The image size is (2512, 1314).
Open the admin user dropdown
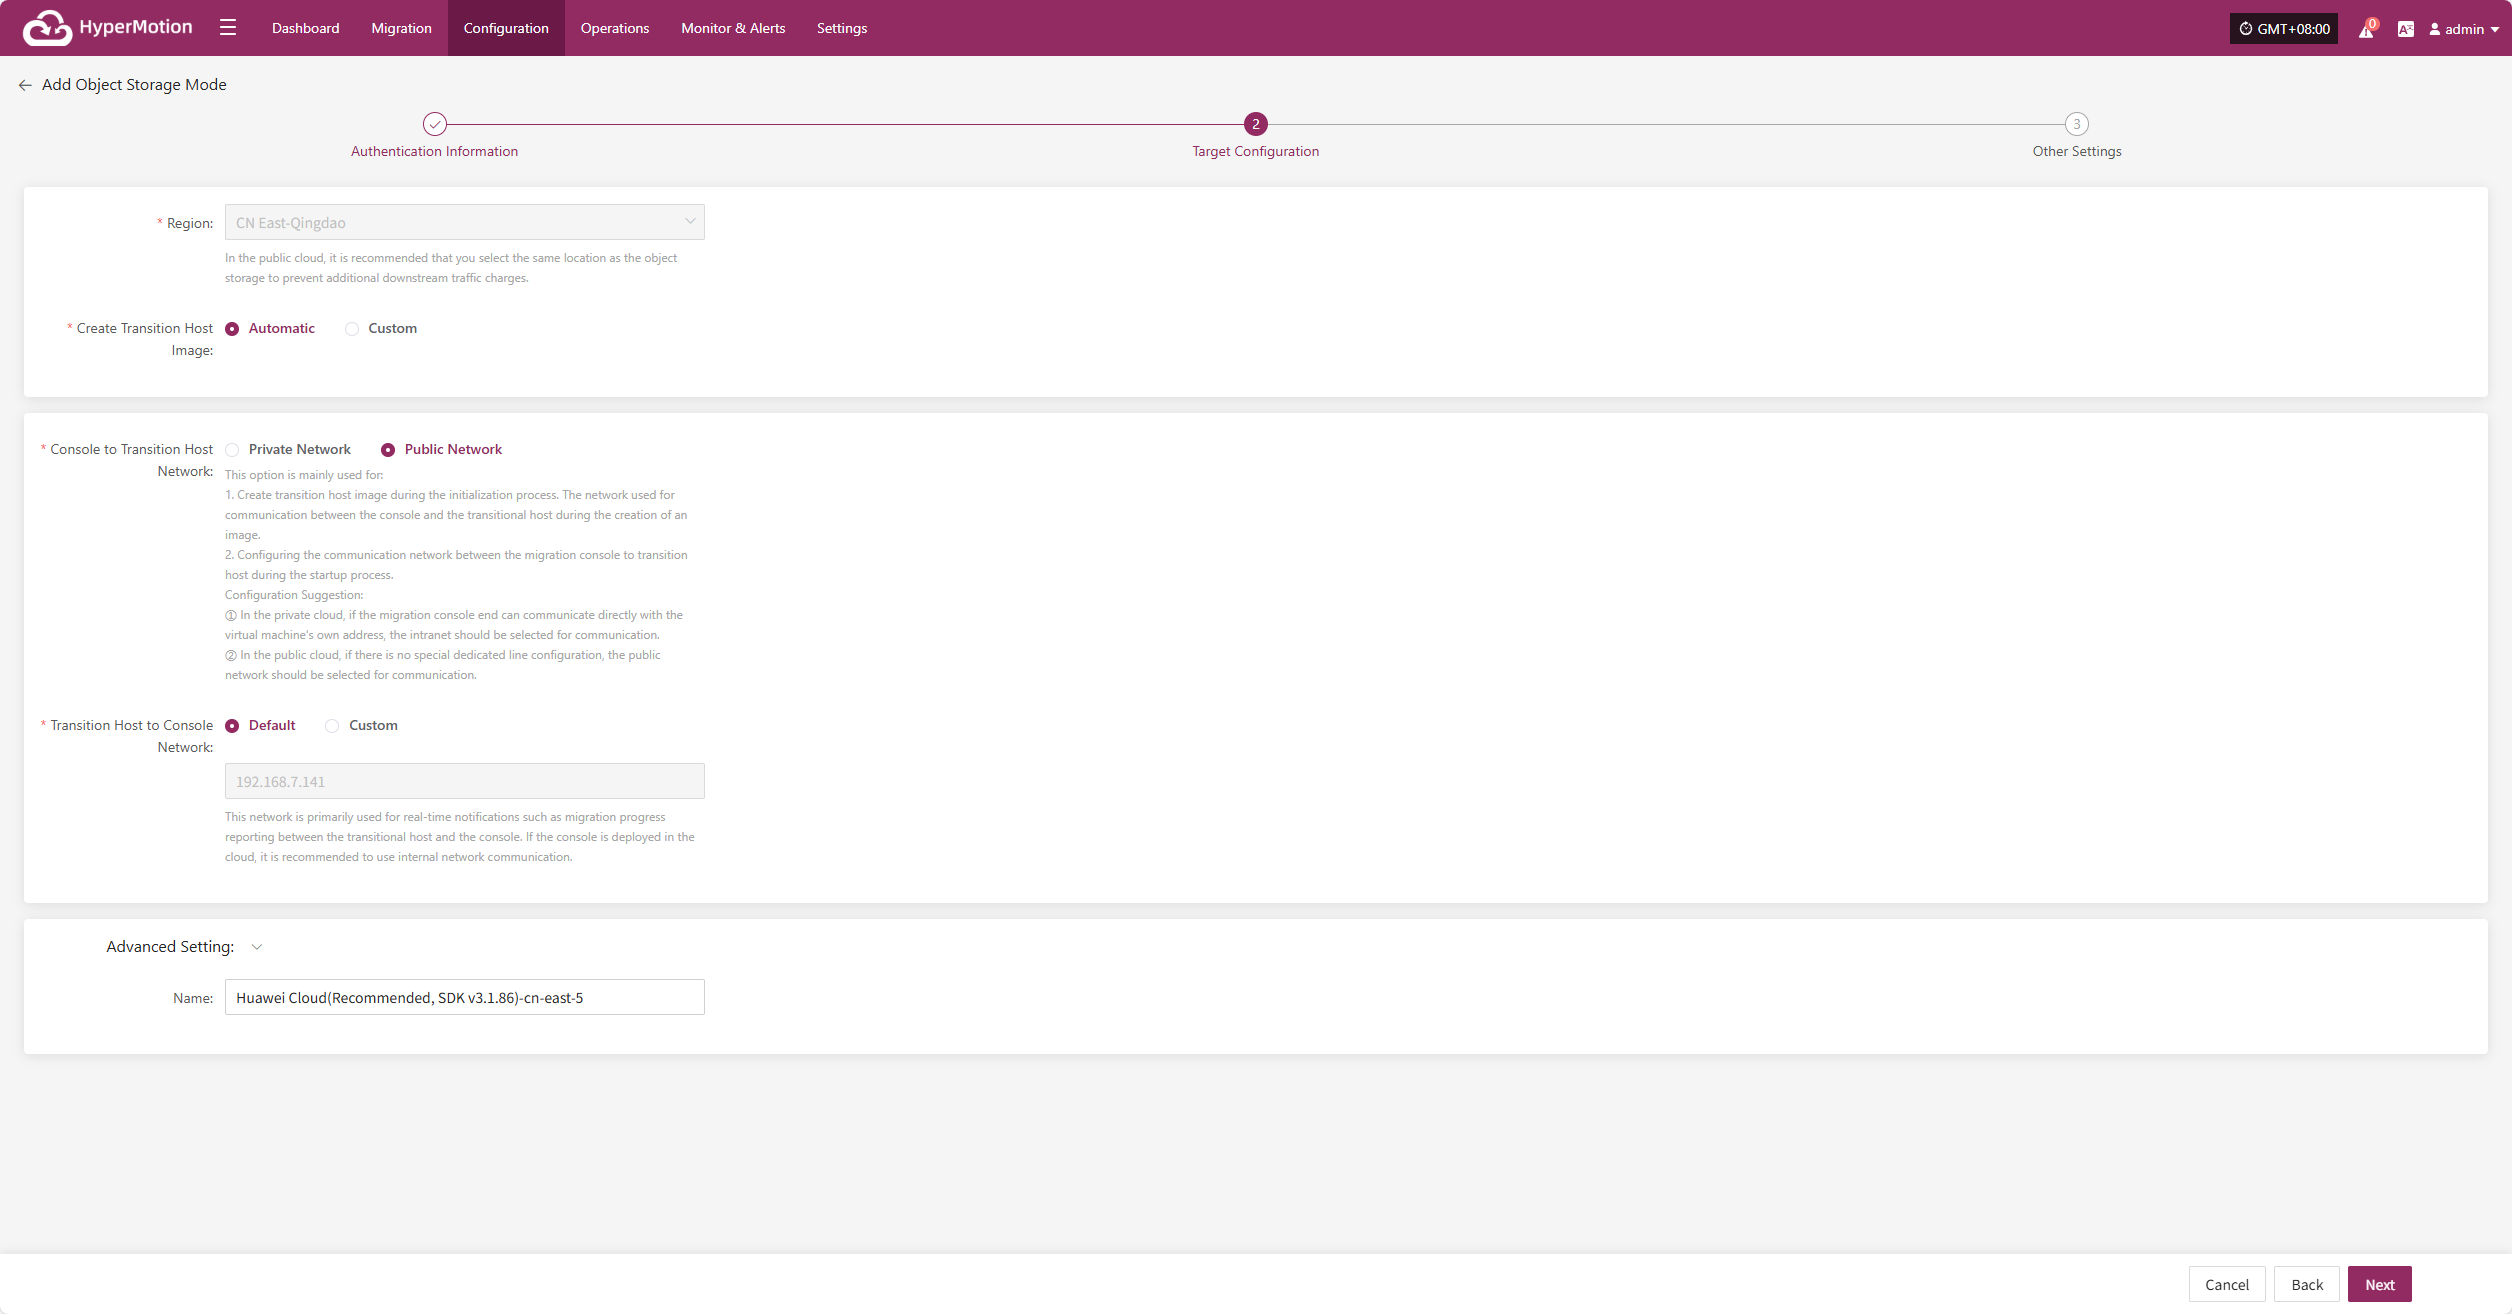2464,29
